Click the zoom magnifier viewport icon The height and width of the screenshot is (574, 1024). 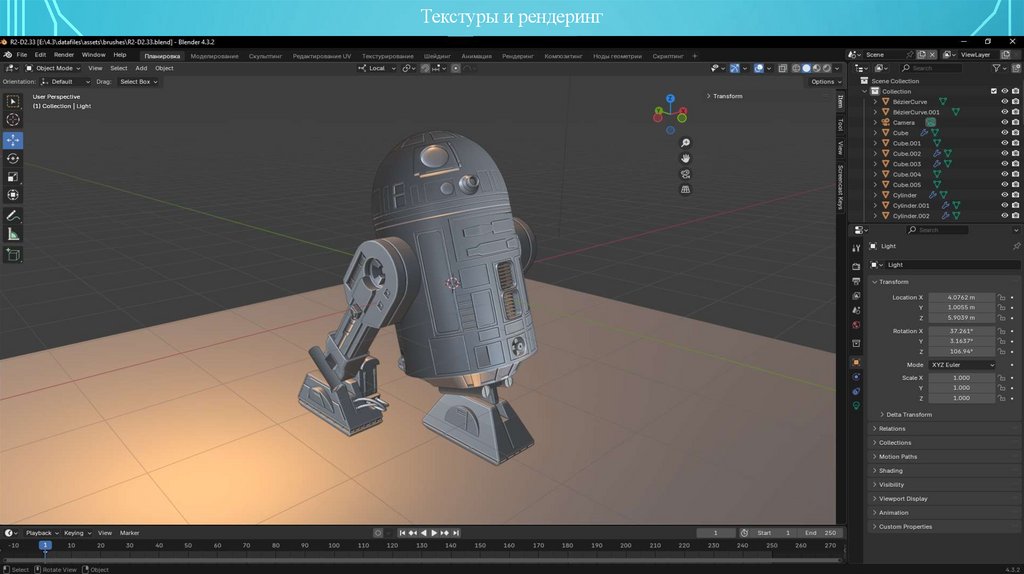coord(685,142)
